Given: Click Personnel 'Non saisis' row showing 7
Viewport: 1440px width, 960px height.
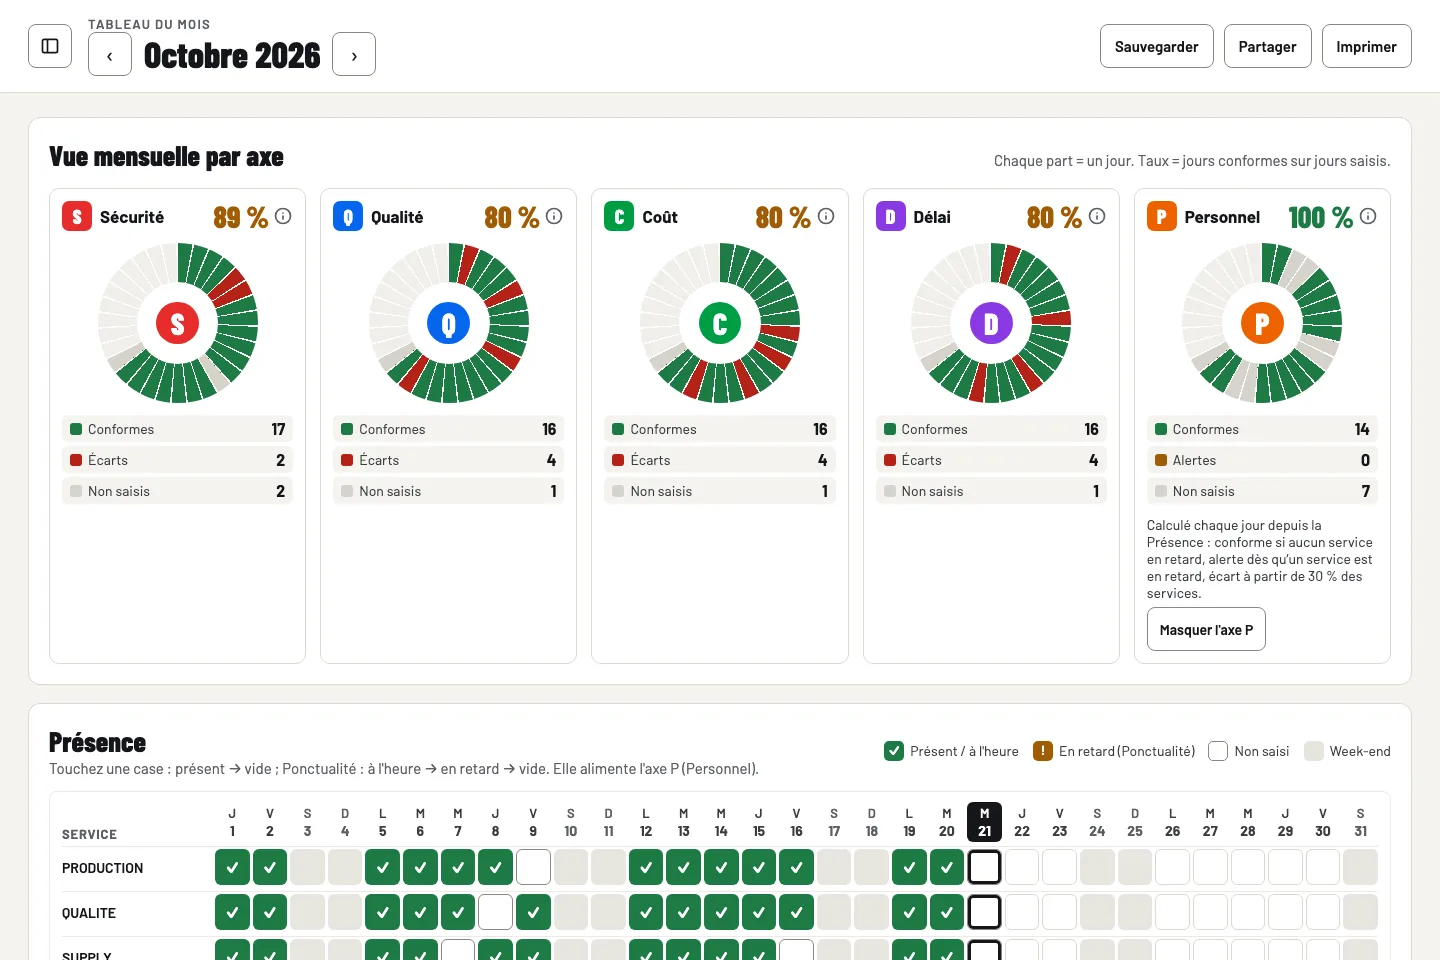Looking at the screenshot, I should (1262, 491).
